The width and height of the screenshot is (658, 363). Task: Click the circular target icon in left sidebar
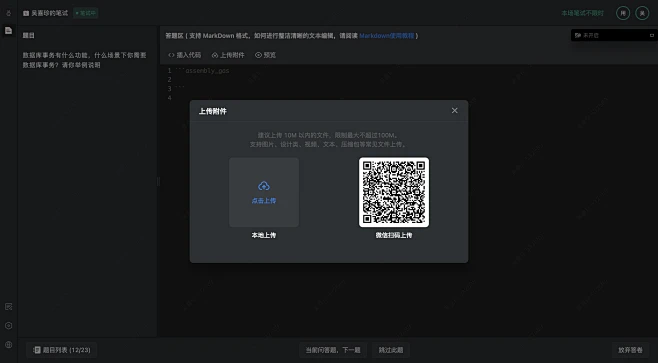[x=8, y=326]
